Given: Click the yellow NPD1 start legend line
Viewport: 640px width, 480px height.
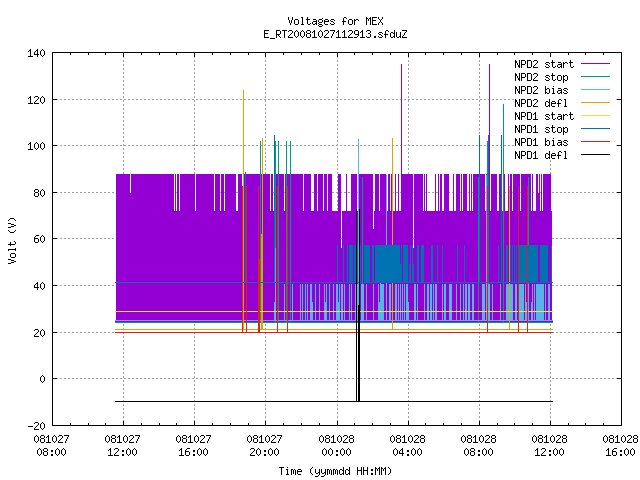Looking at the screenshot, I should click(596, 116).
